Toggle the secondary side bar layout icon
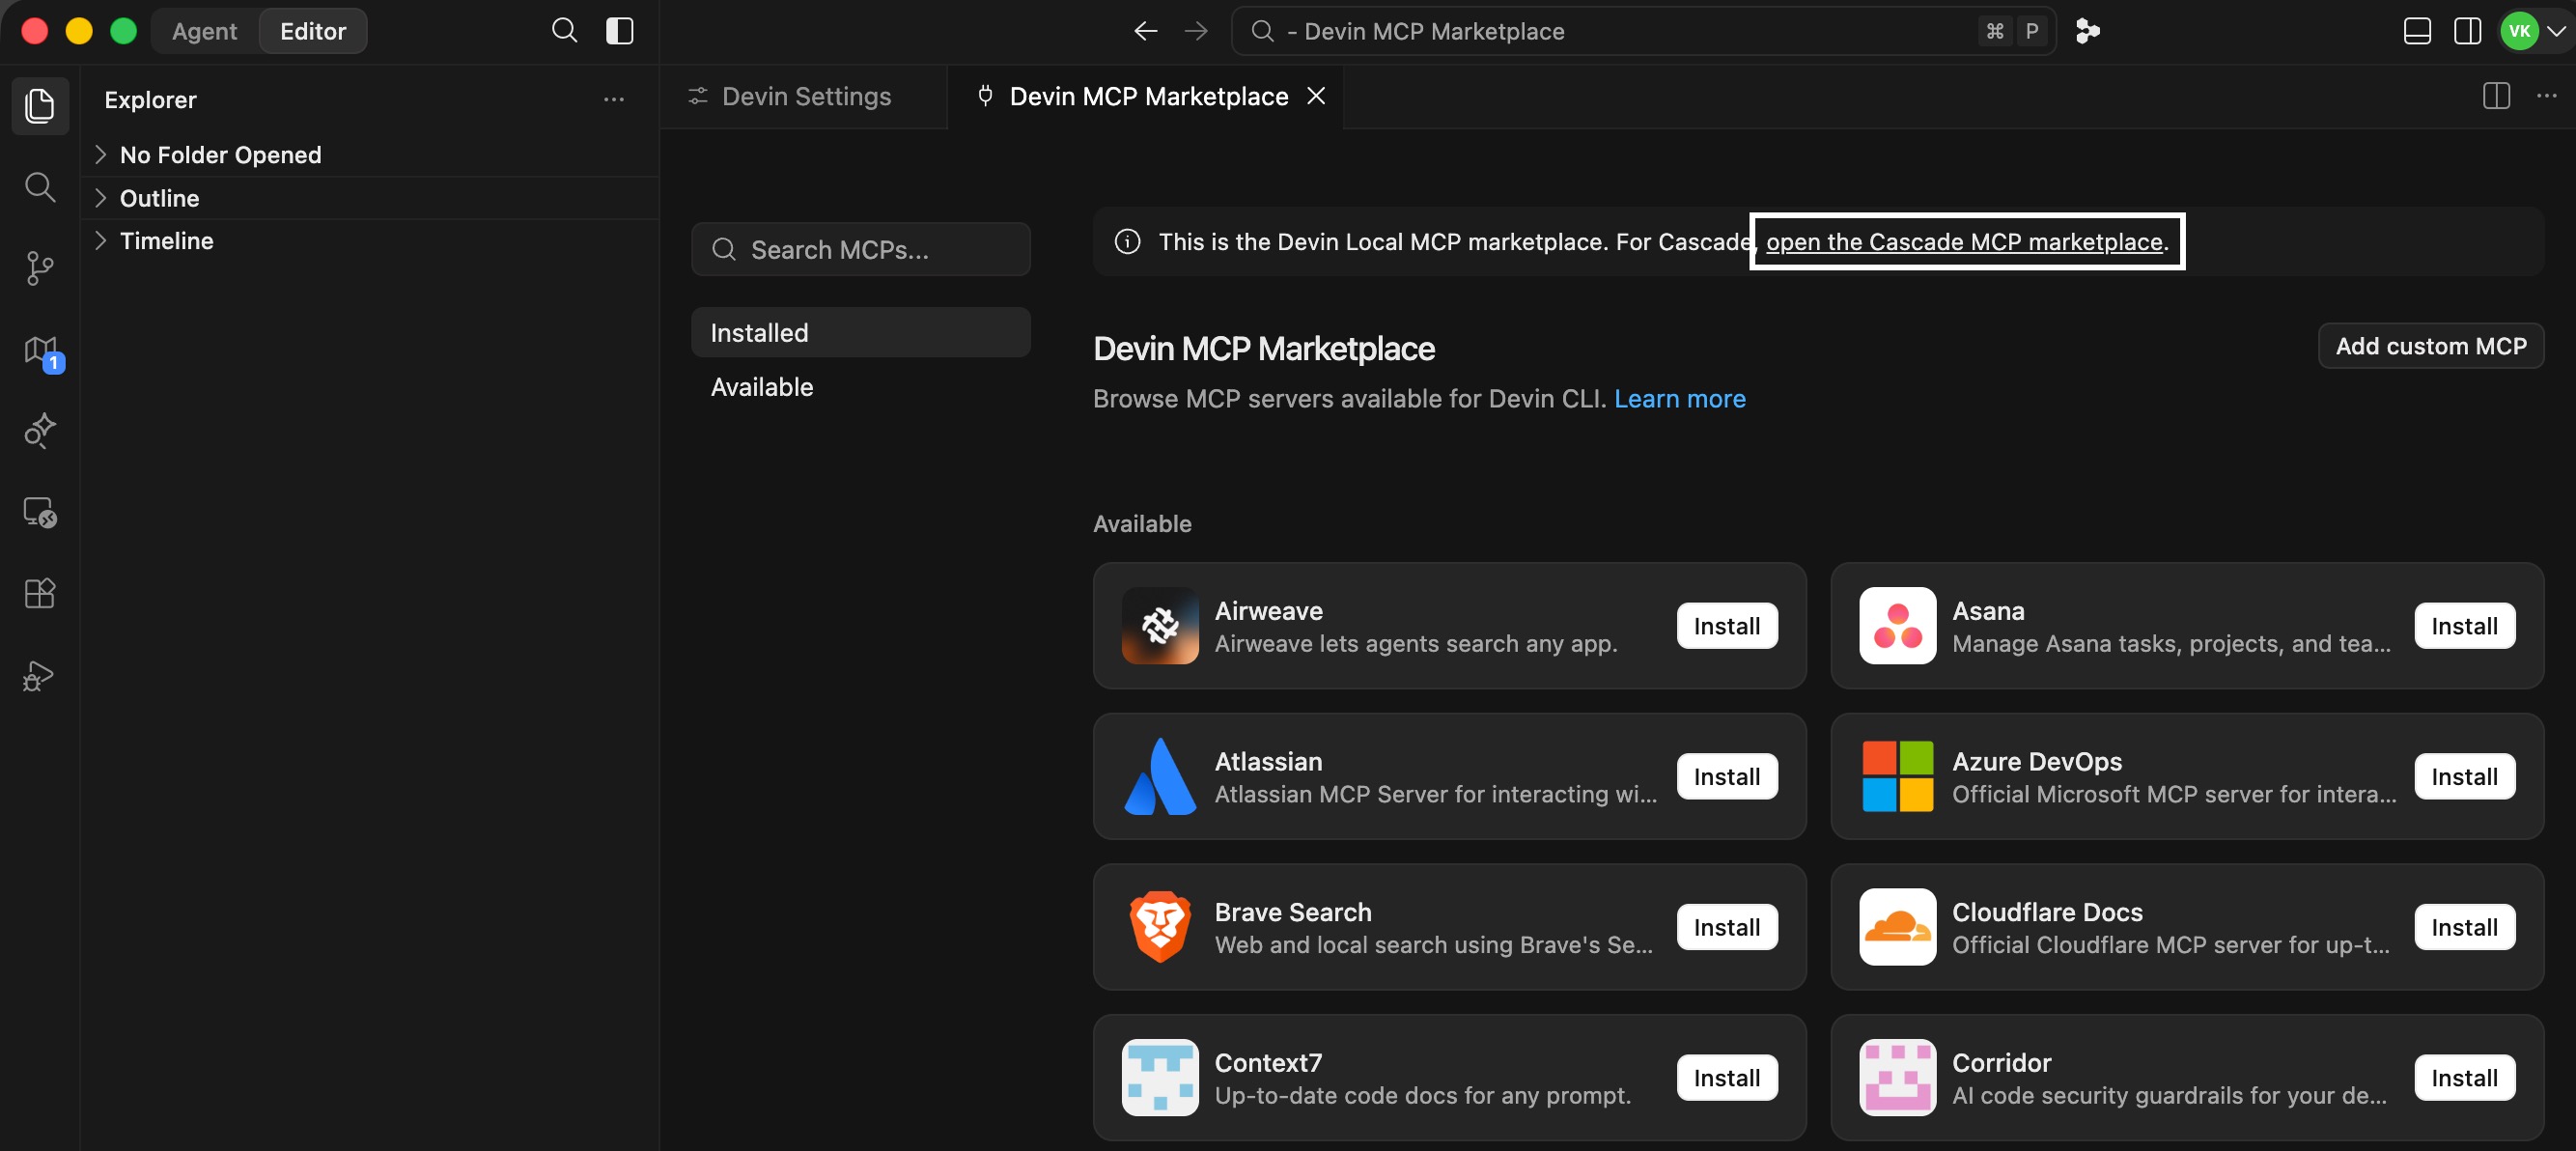The image size is (2576, 1151). click(2467, 31)
